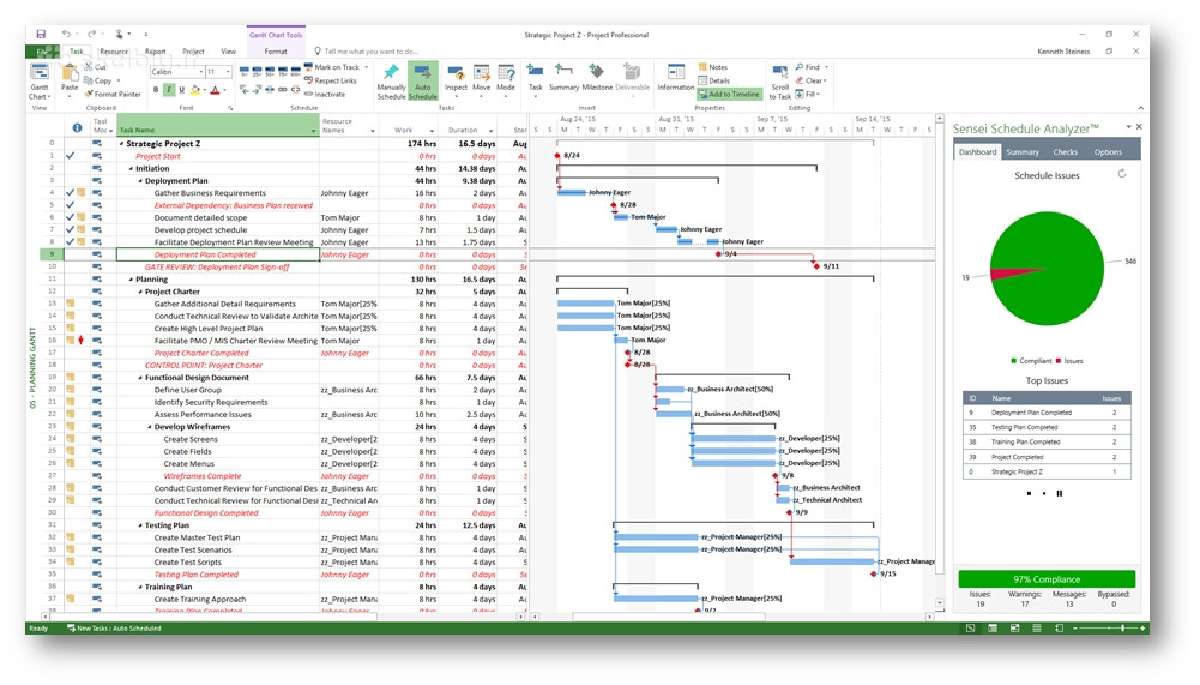1200x685 pixels.
Task: Open the Duration column filter dropdown
Action: coord(491,131)
